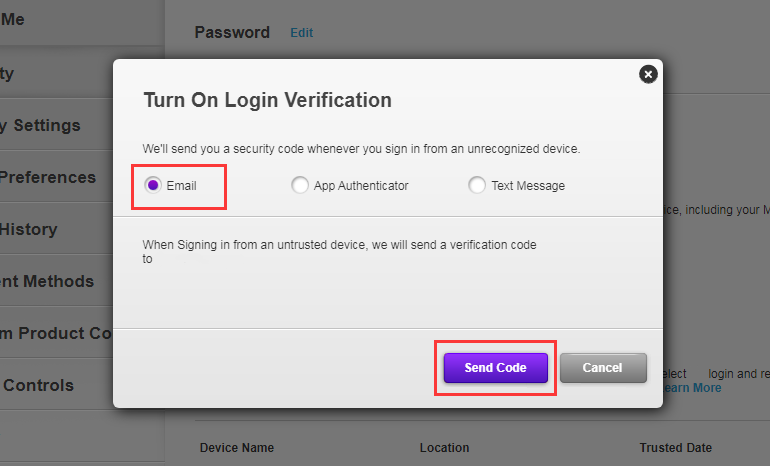The width and height of the screenshot is (770, 466).
Task: Click the Turn On Login Verification title
Action: pos(268,100)
